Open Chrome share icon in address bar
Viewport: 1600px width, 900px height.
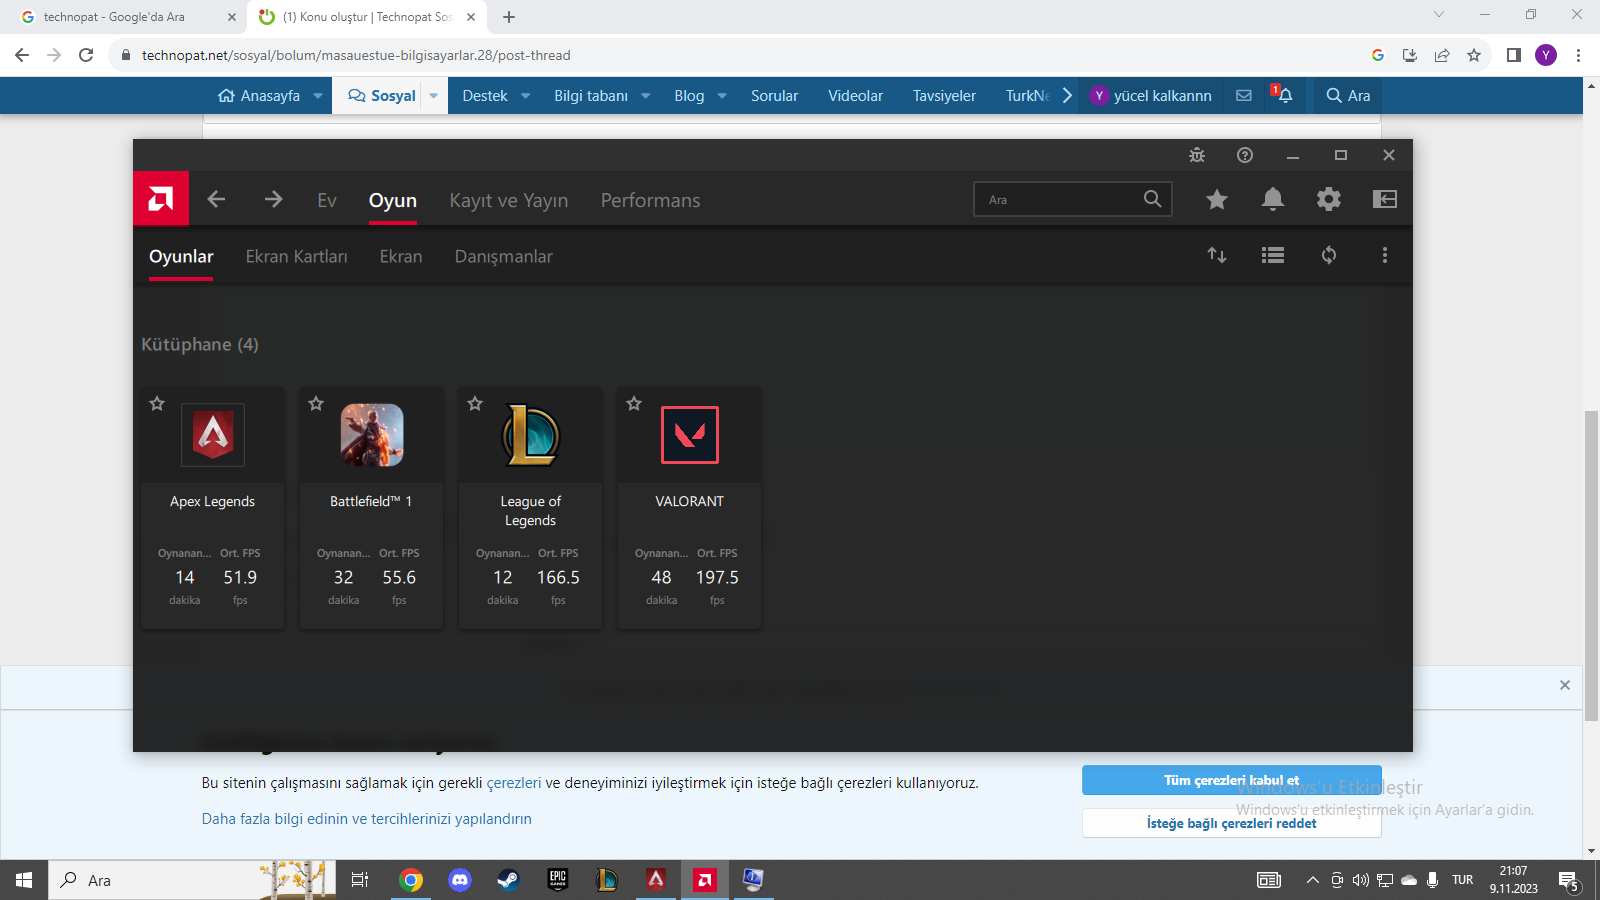click(1442, 55)
